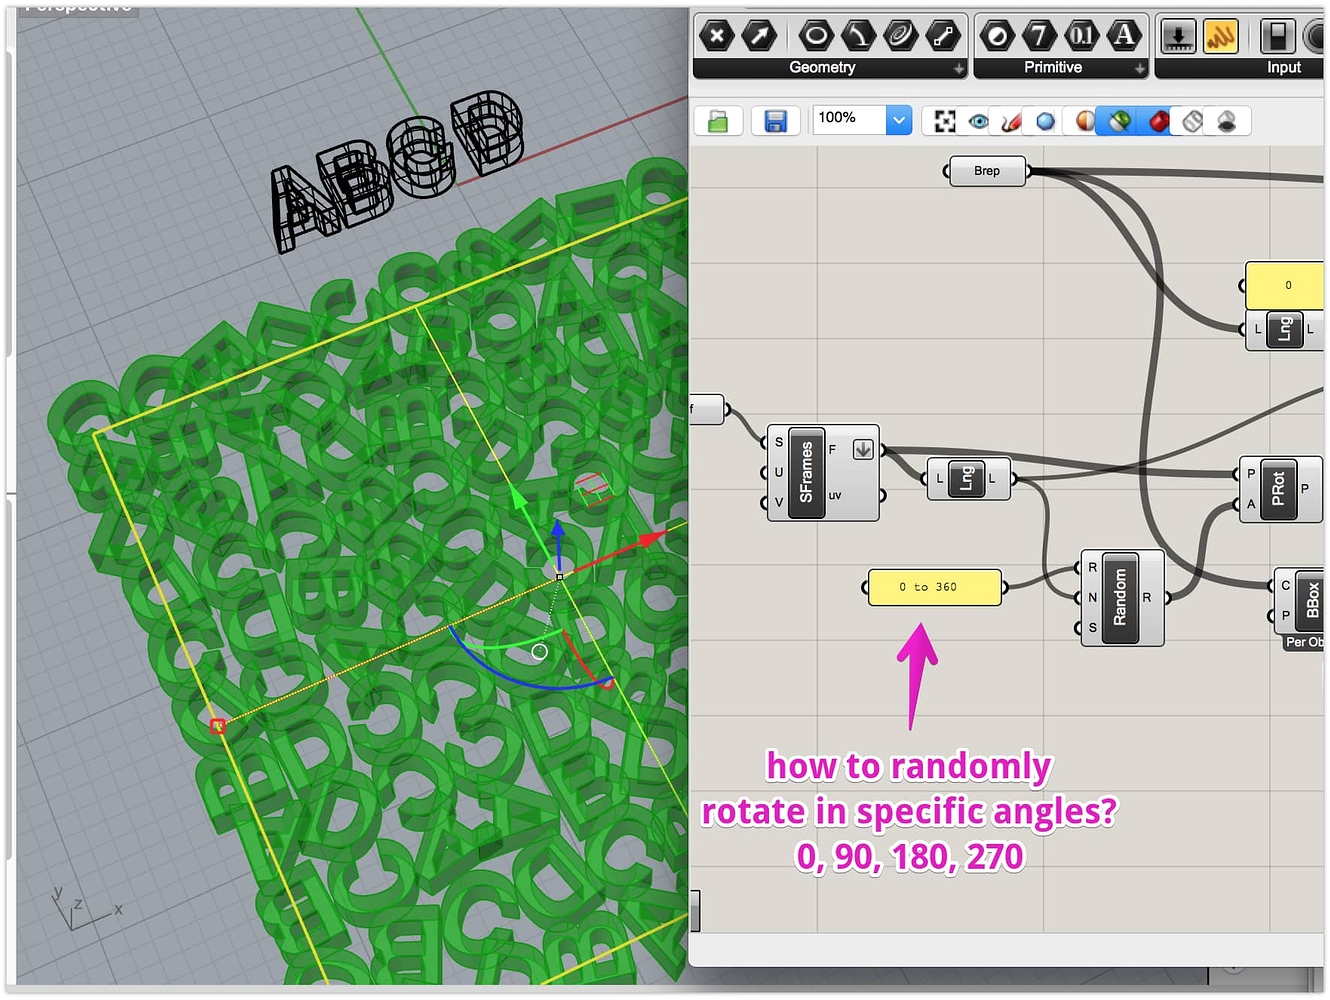The width and height of the screenshot is (1330, 1000).
Task: Toggle the preview visibility eye icon
Action: pos(977,120)
